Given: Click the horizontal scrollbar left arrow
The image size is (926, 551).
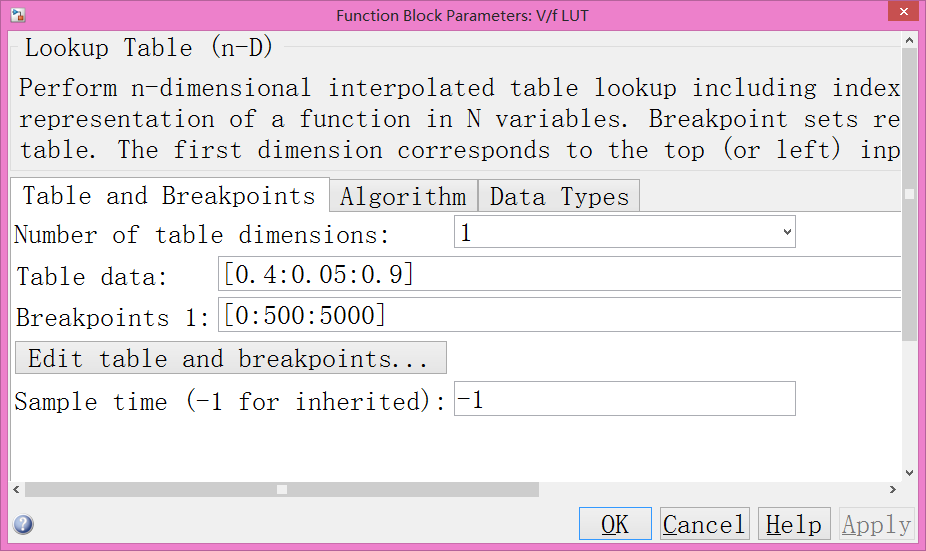Looking at the screenshot, I should pos(17,489).
